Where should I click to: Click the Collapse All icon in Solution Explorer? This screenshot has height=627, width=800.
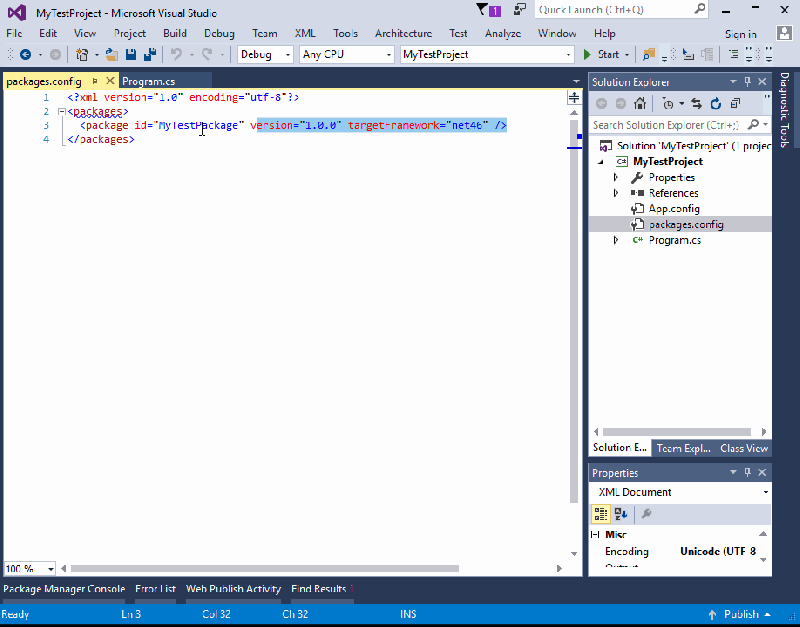[x=736, y=103]
